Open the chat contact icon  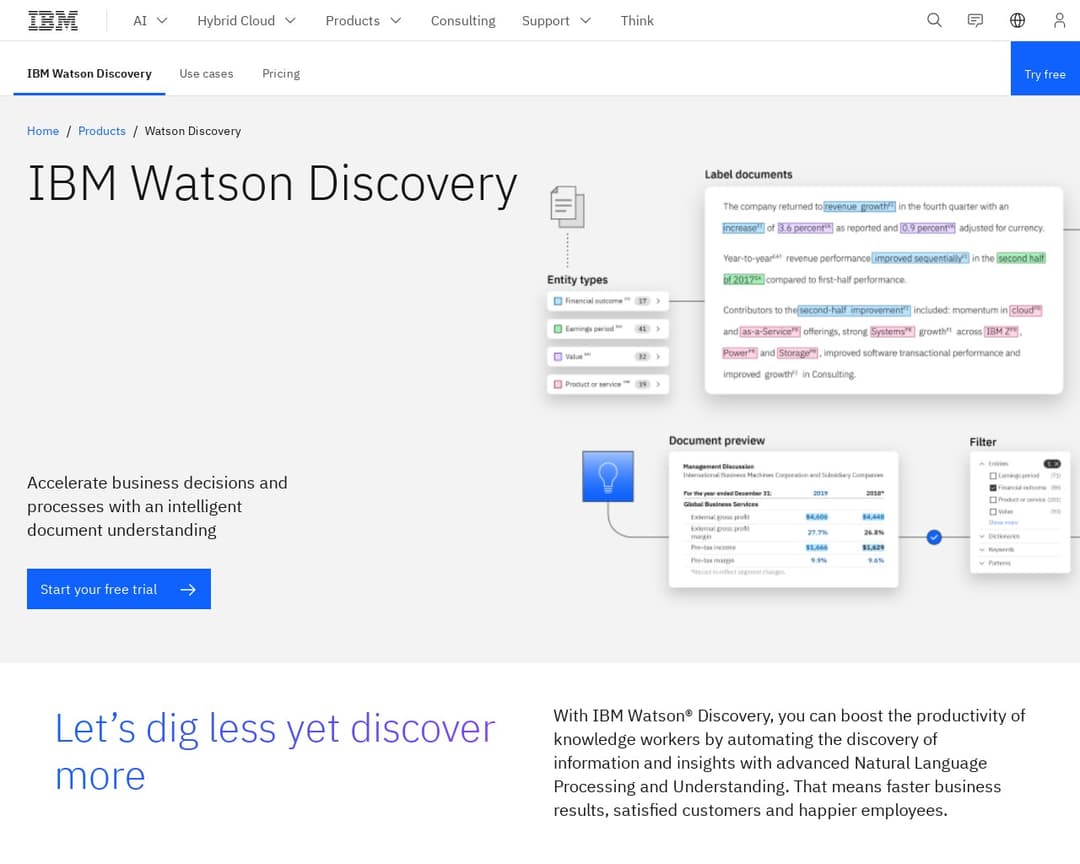coord(975,21)
